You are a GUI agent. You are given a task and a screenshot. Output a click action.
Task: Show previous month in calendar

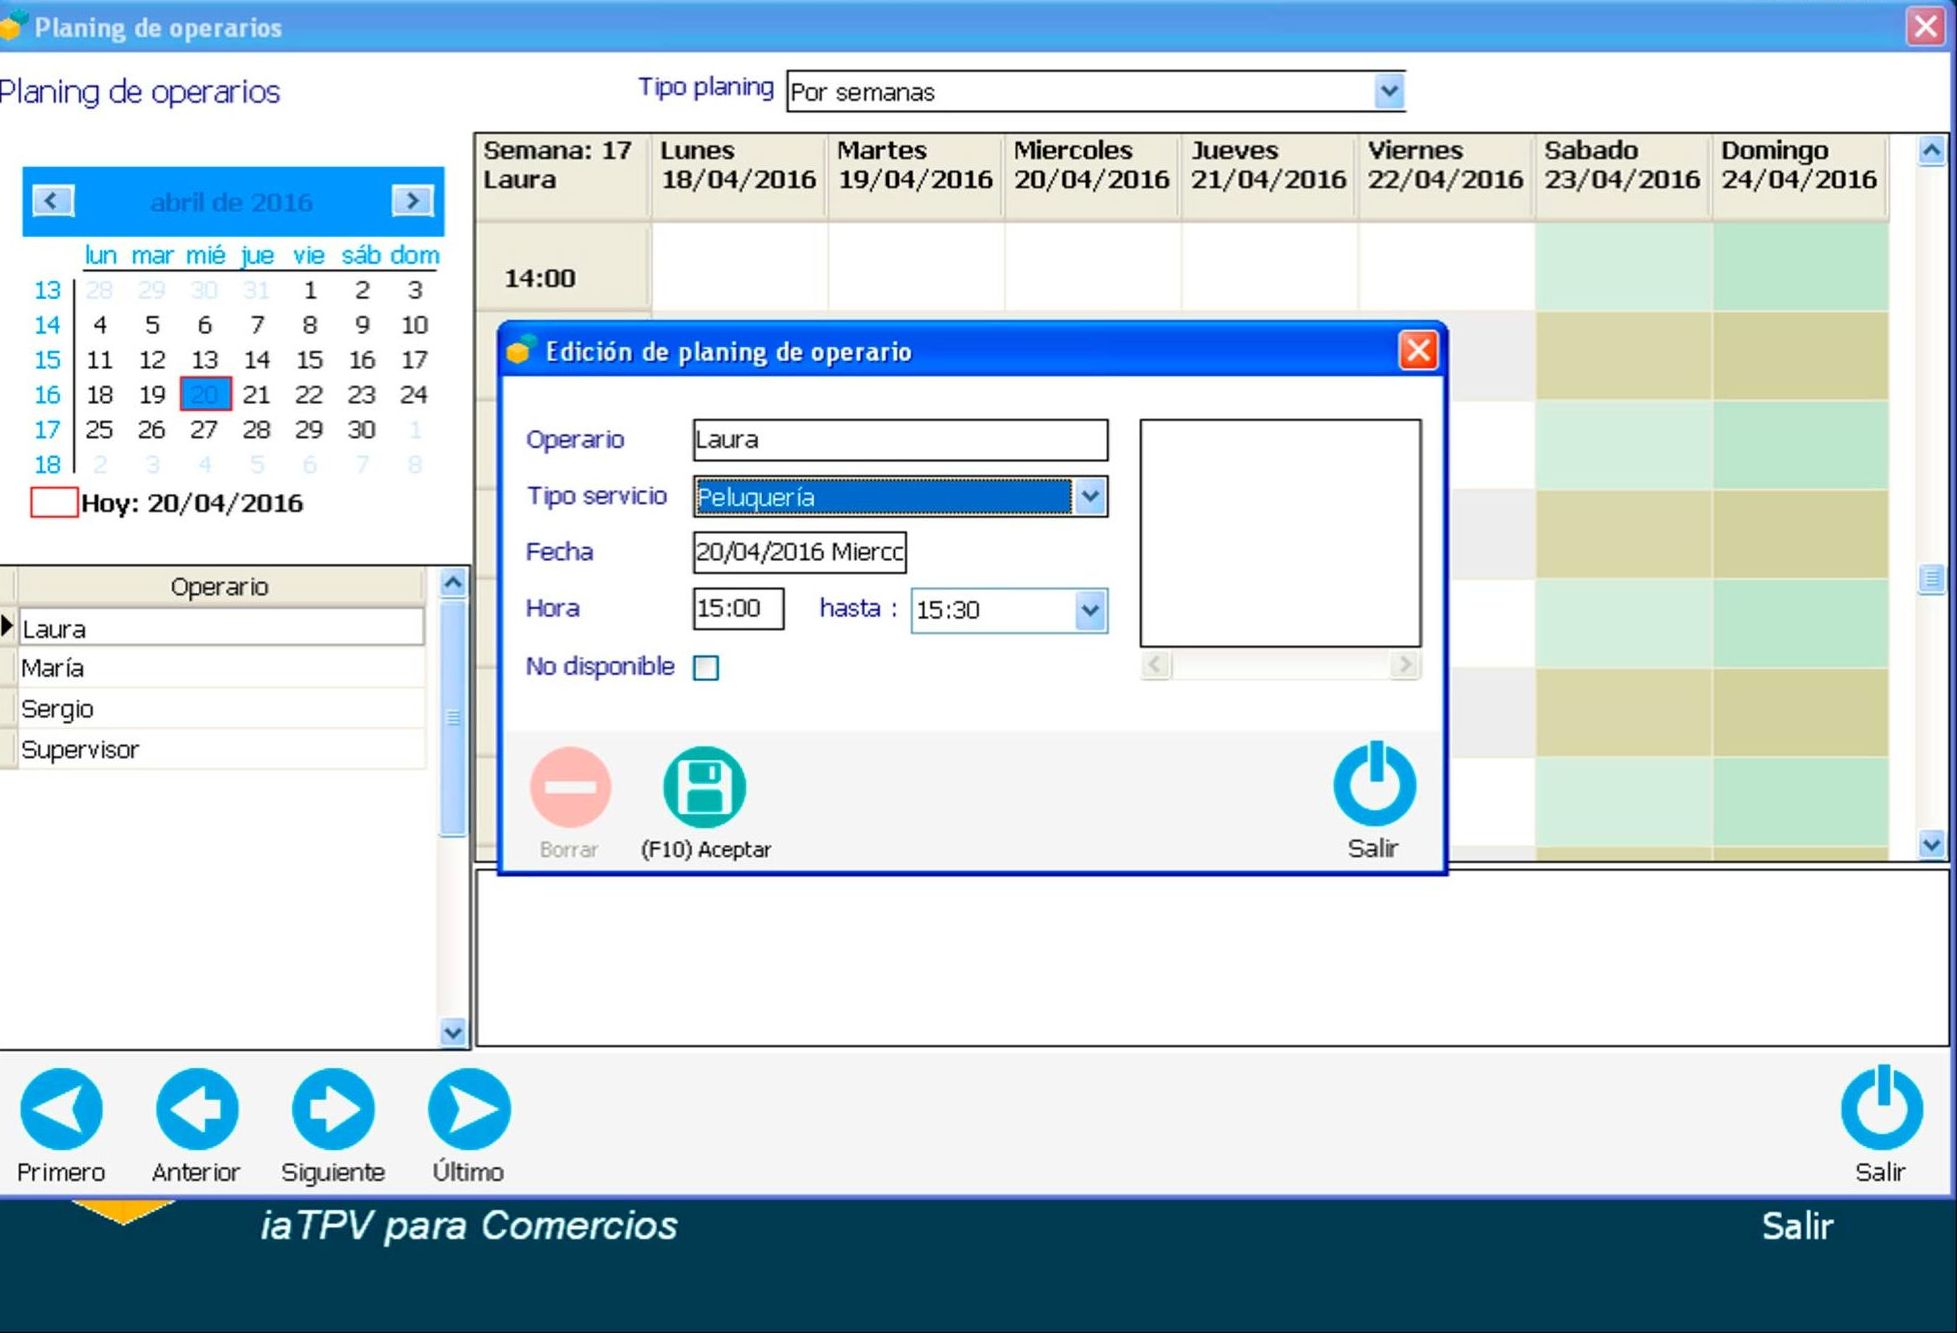[53, 201]
